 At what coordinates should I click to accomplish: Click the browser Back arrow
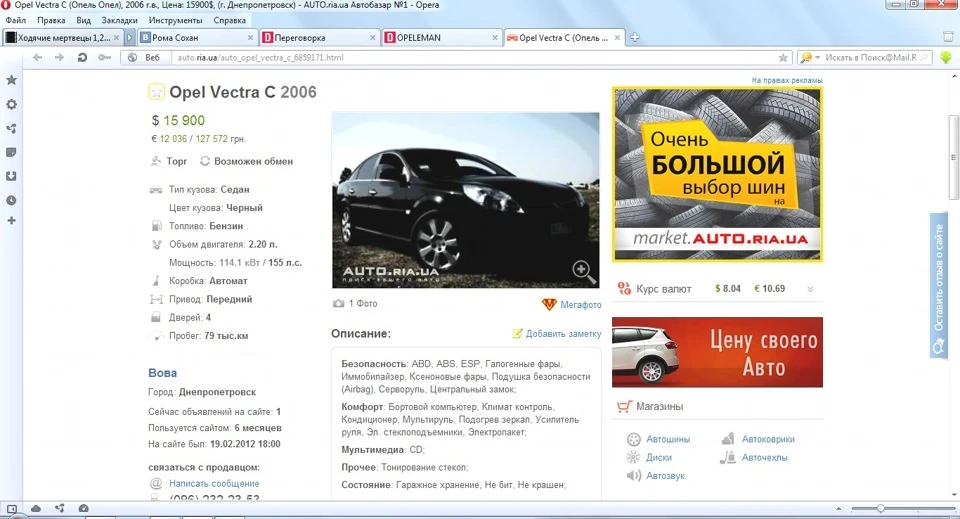pos(37,58)
